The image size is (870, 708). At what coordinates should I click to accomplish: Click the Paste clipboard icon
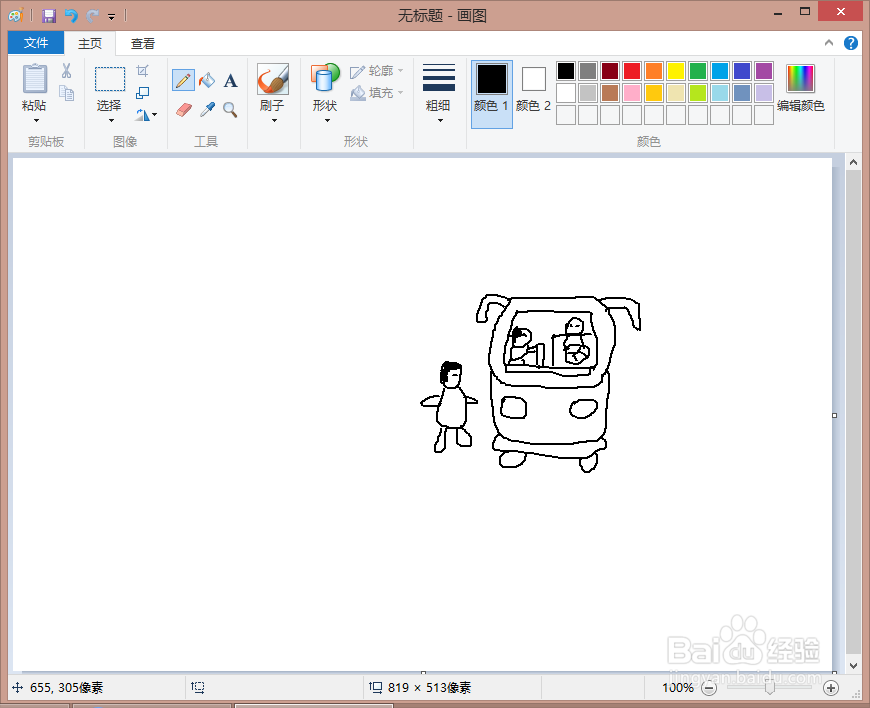pyautogui.click(x=34, y=79)
